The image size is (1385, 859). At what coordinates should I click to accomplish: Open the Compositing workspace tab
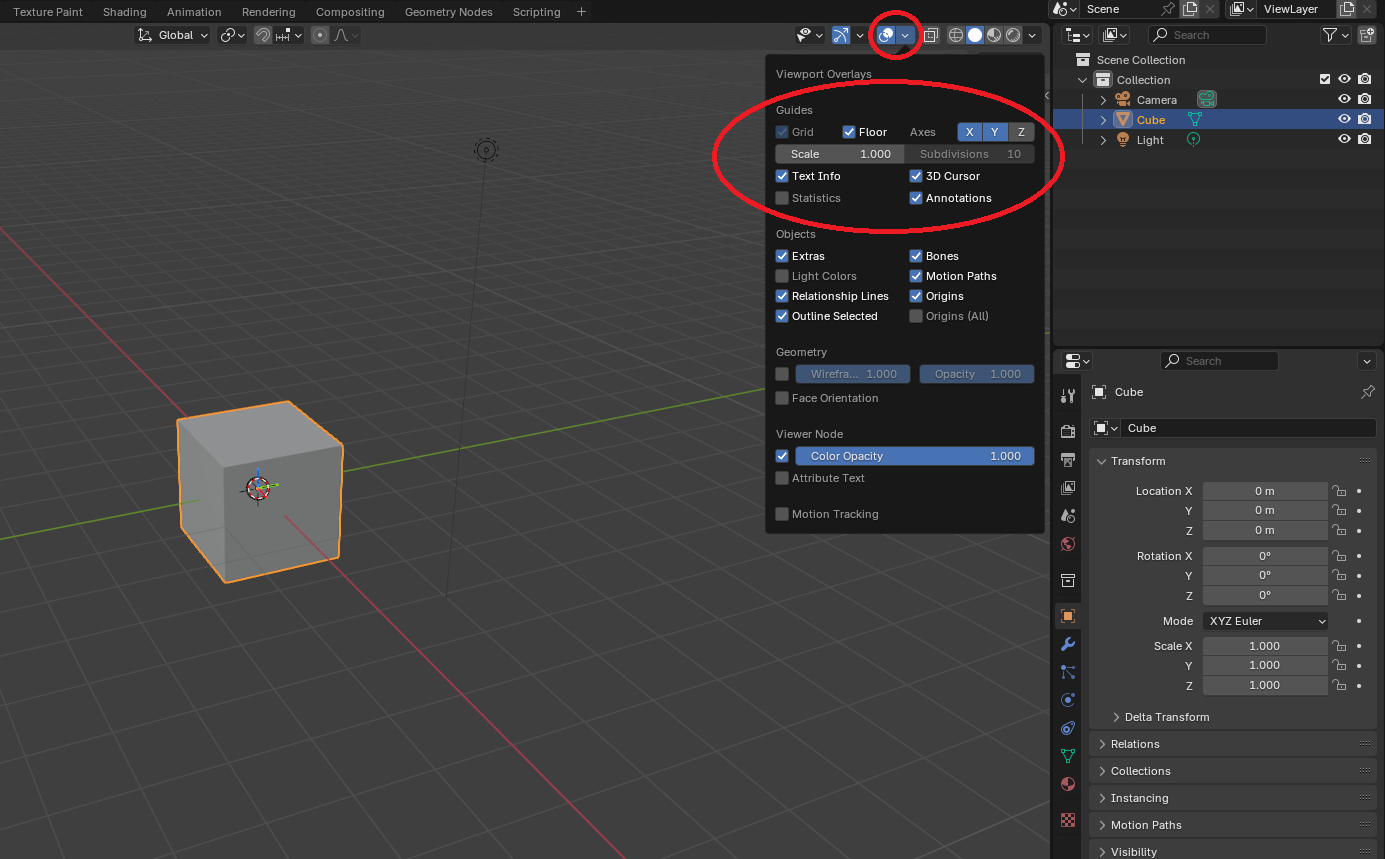[x=350, y=12]
